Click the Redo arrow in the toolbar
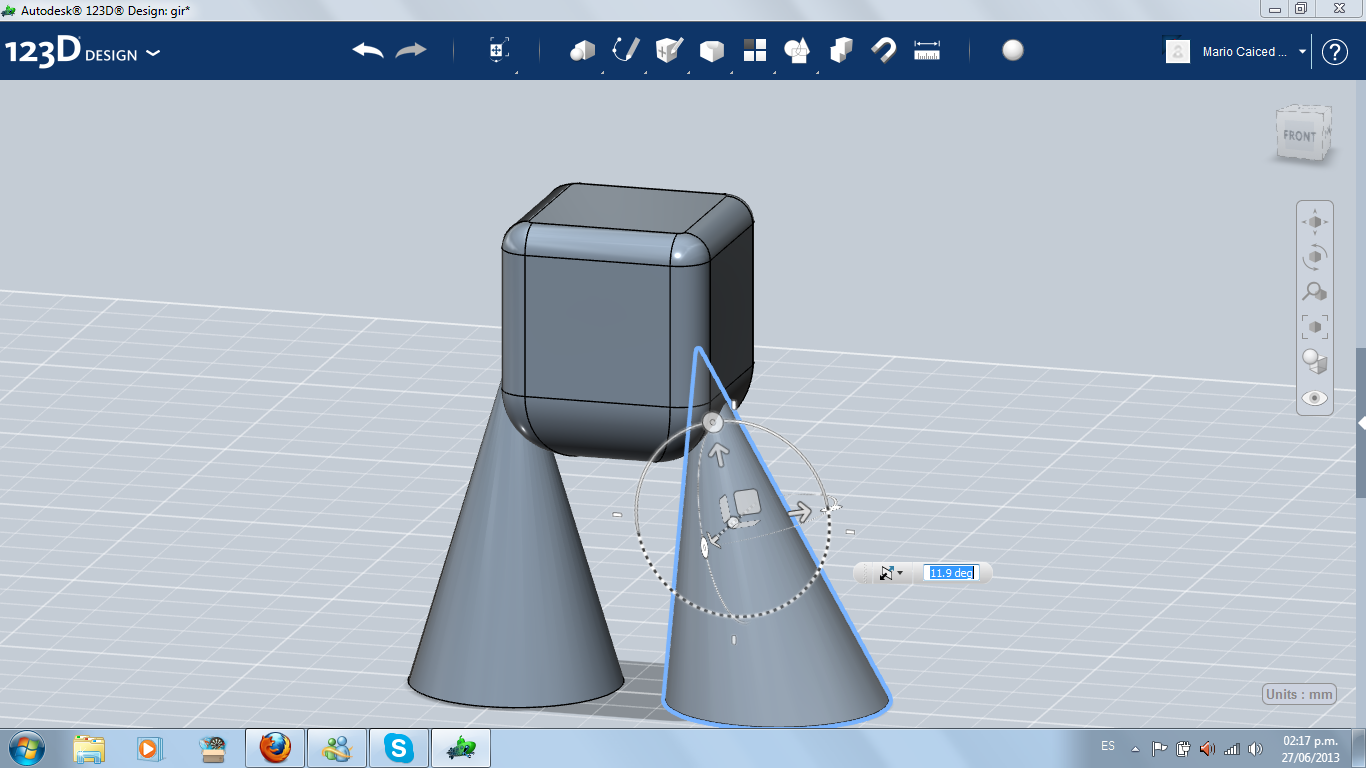 411,50
